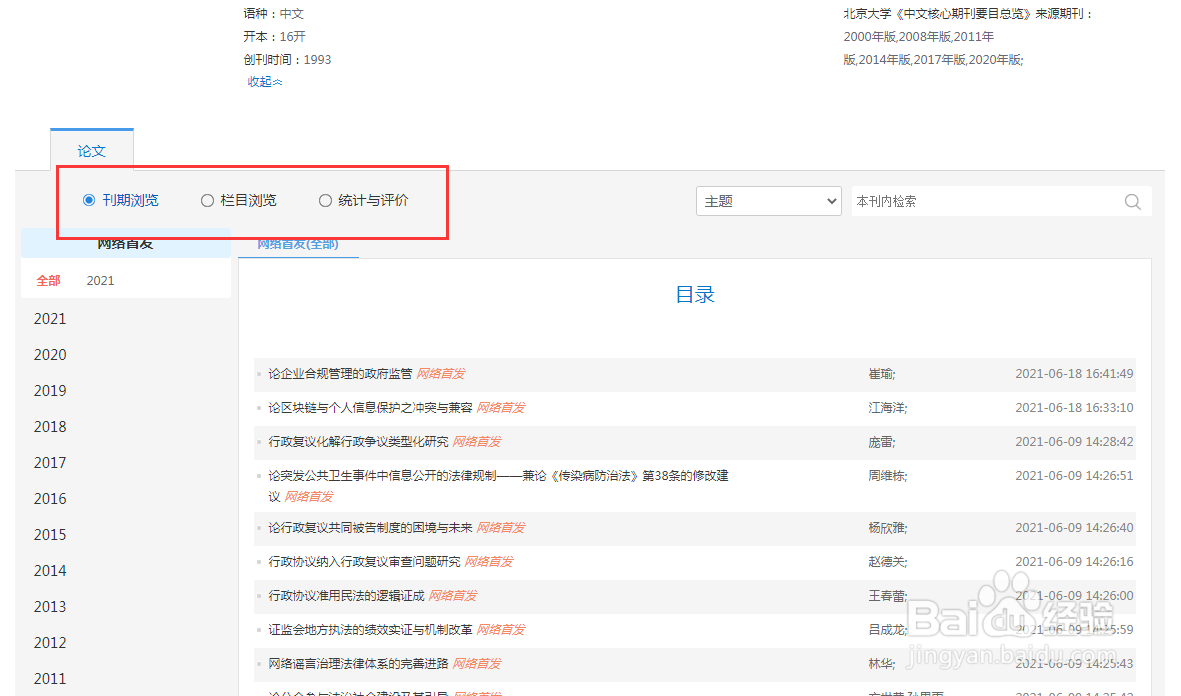This screenshot has width=1181, height=696.
Task: Click the 网络首发 sidebar header
Action: tap(126, 244)
